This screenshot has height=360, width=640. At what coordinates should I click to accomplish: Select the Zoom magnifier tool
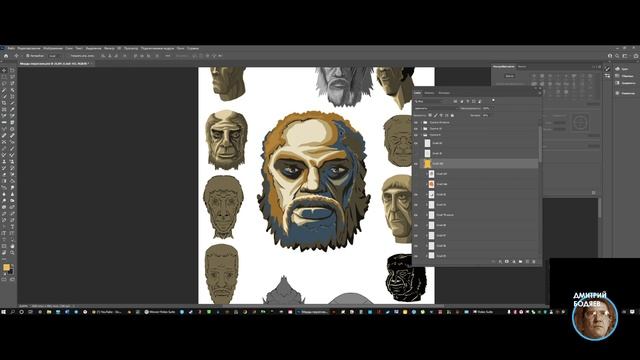tap(12, 253)
